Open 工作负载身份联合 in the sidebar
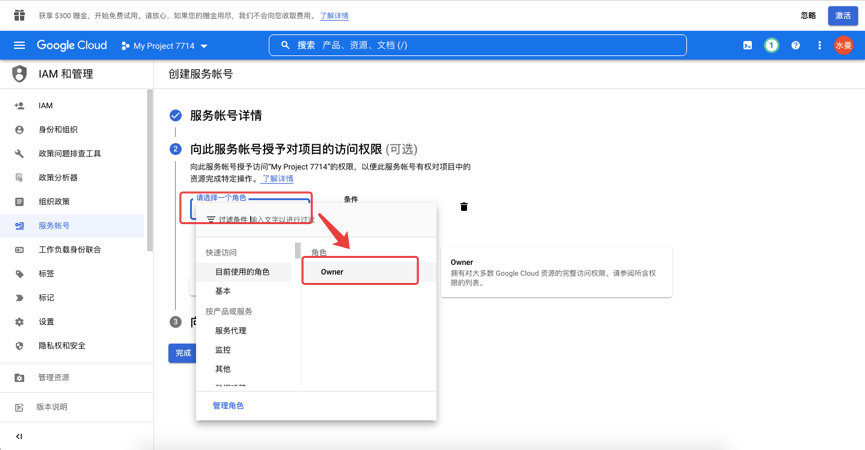The width and height of the screenshot is (865, 450). pyautogui.click(x=72, y=250)
